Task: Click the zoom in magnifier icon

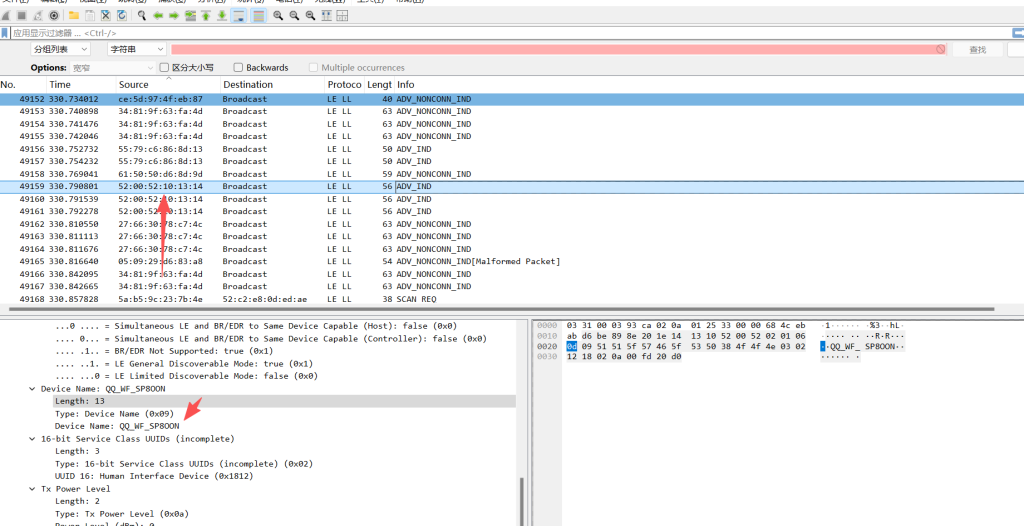Action: coord(278,16)
